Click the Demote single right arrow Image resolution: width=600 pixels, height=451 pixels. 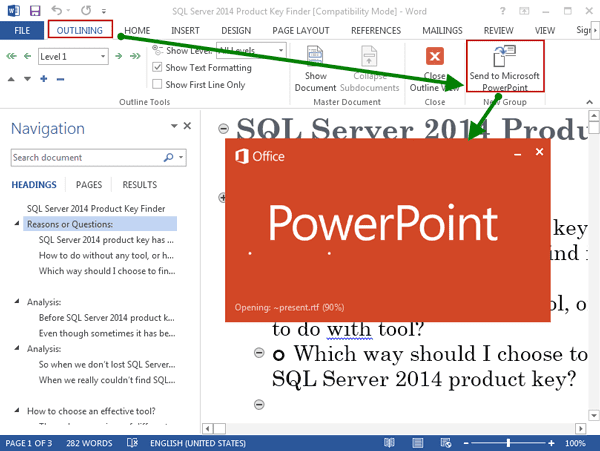pyautogui.click(x=119, y=56)
